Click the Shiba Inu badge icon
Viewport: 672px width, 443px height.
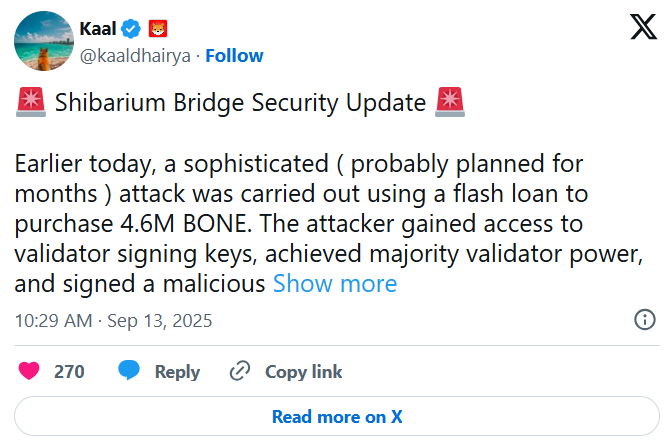(158, 28)
